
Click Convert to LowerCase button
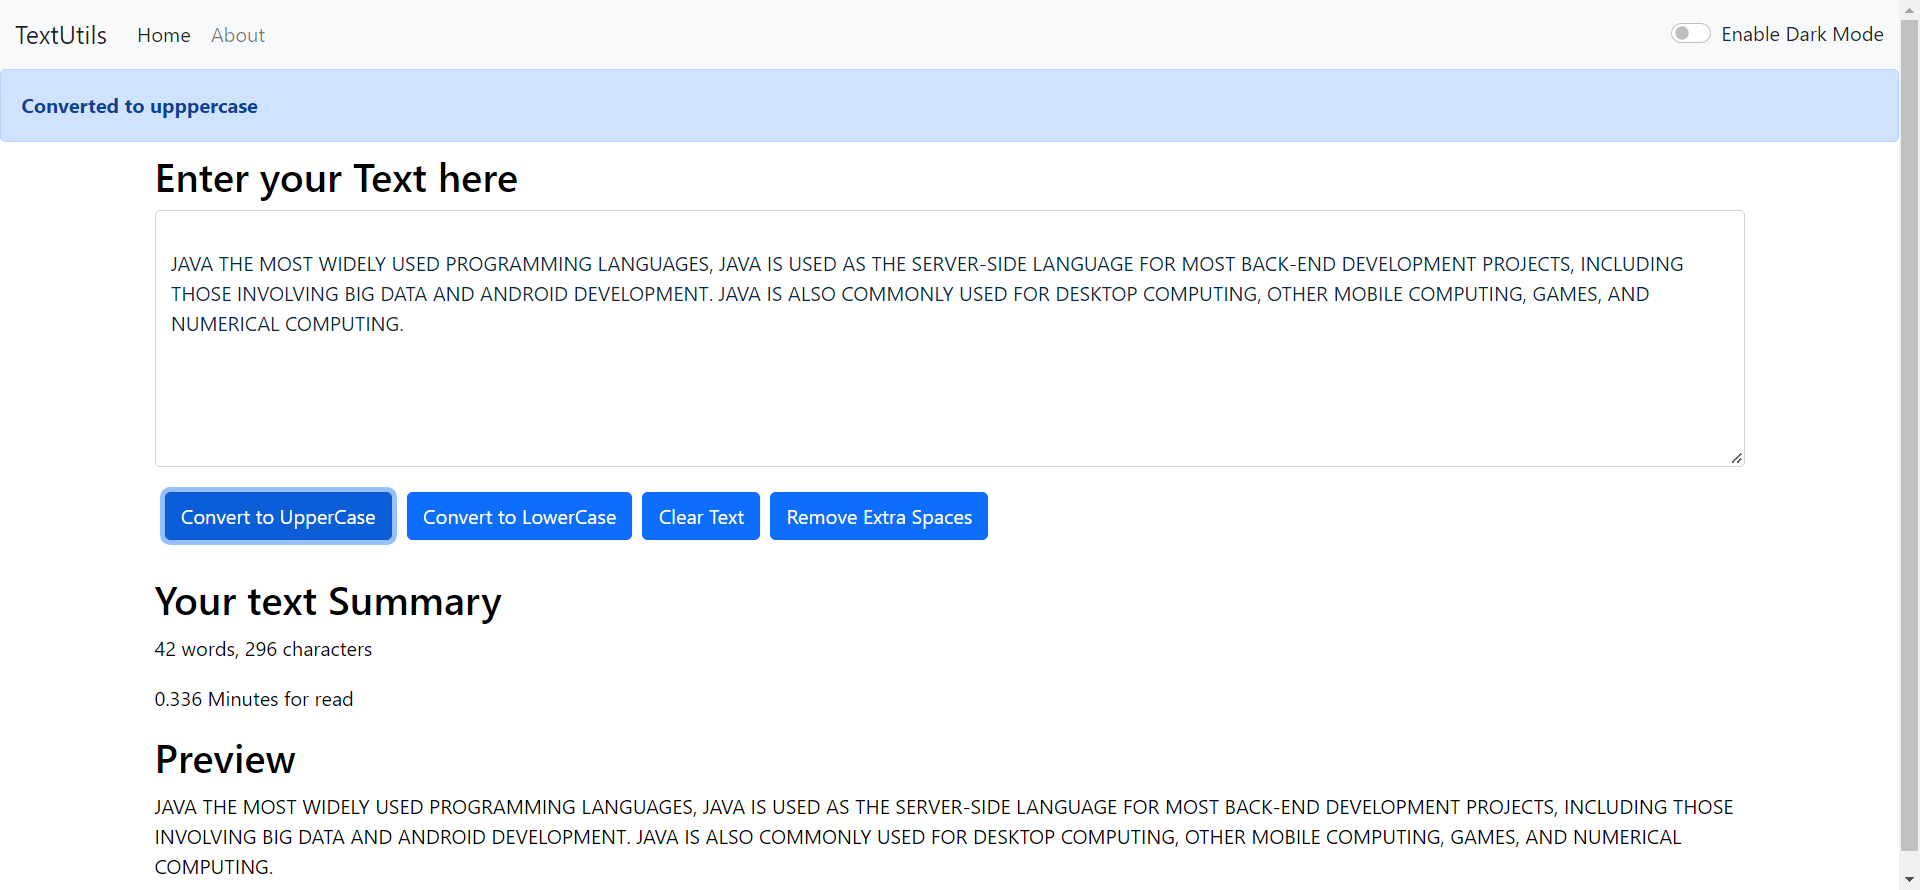[x=519, y=516]
